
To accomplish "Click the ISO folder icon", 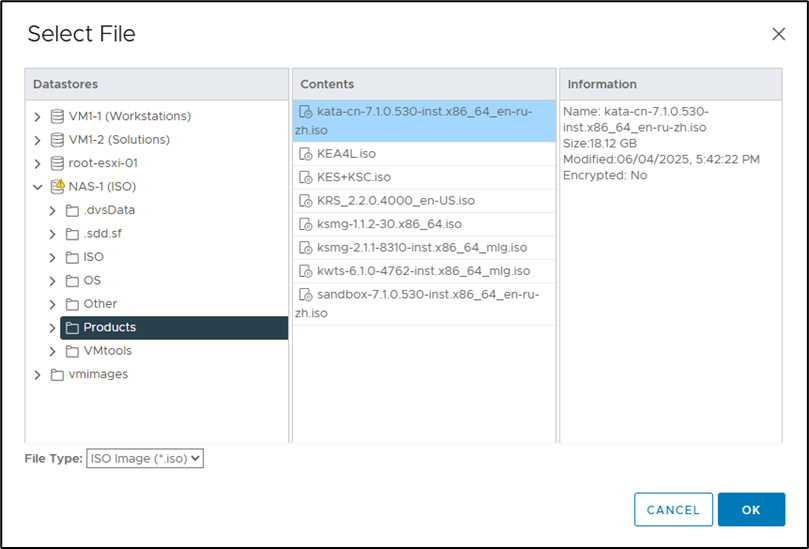I will 72,257.
